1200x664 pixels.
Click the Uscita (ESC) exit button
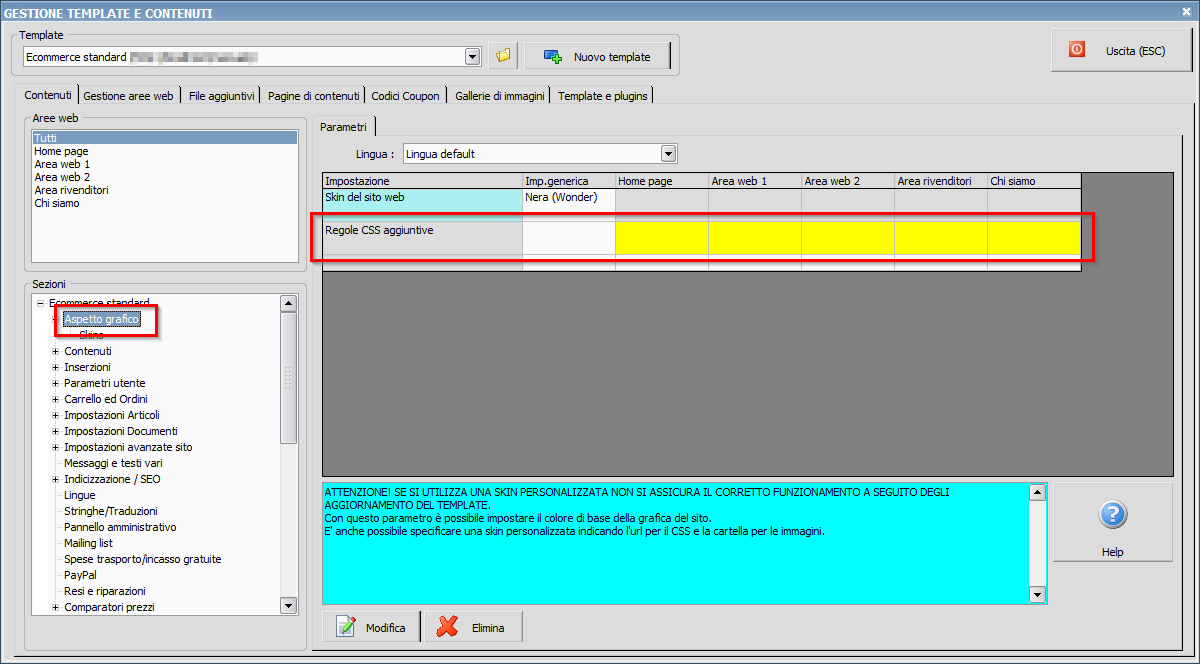tap(1121, 50)
